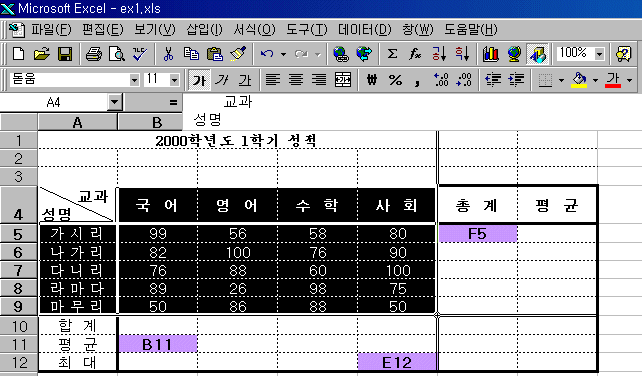642x376 pixels.
Task: Click the Sort Ascending icon
Action: 439,54
